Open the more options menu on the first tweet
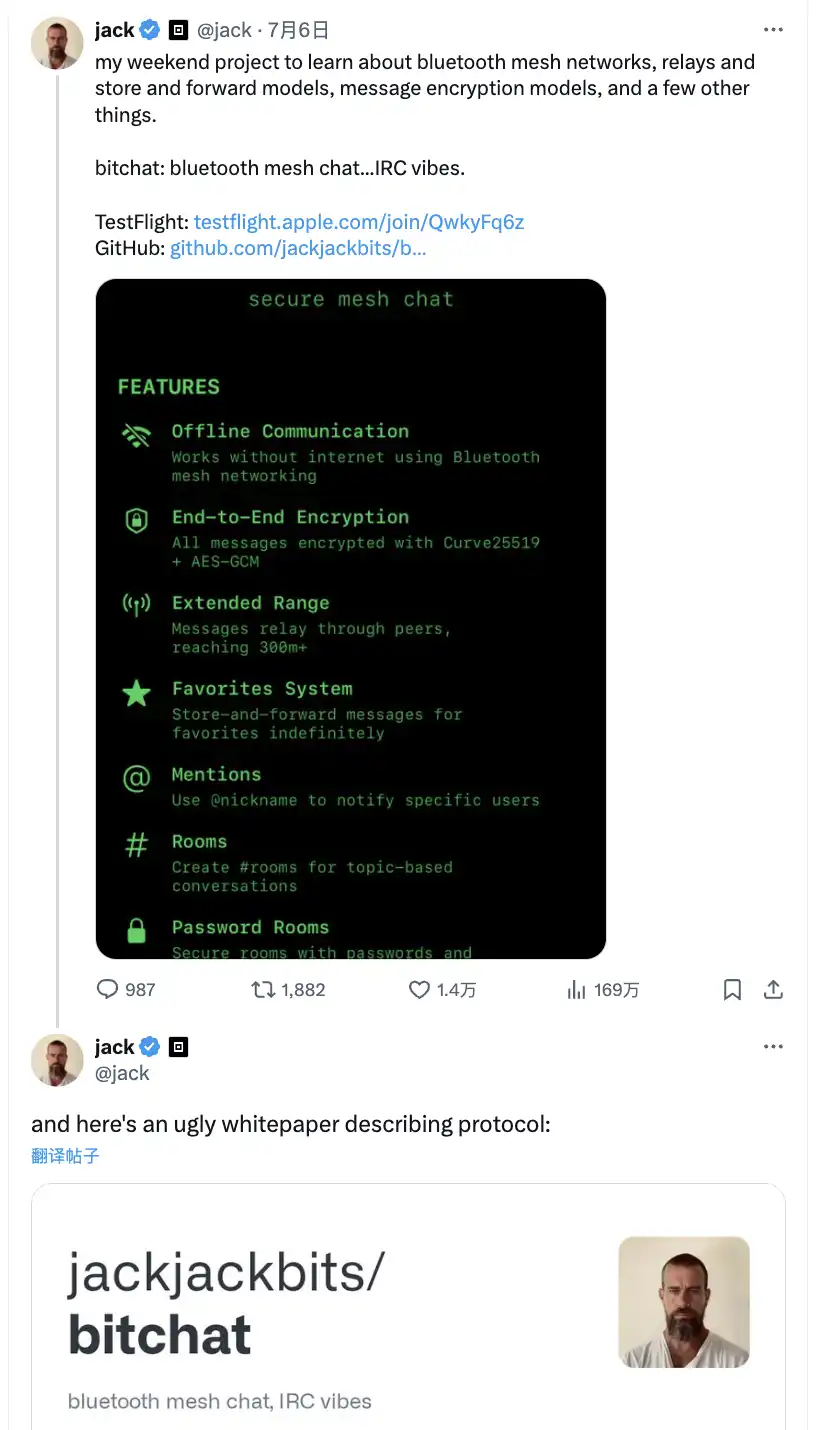This screenshot has height=1430, width=816. tap(773, 29)
